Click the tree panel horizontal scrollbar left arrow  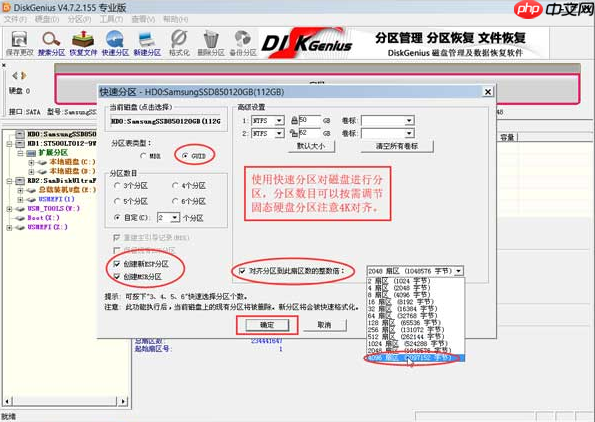tap(7, 401)
